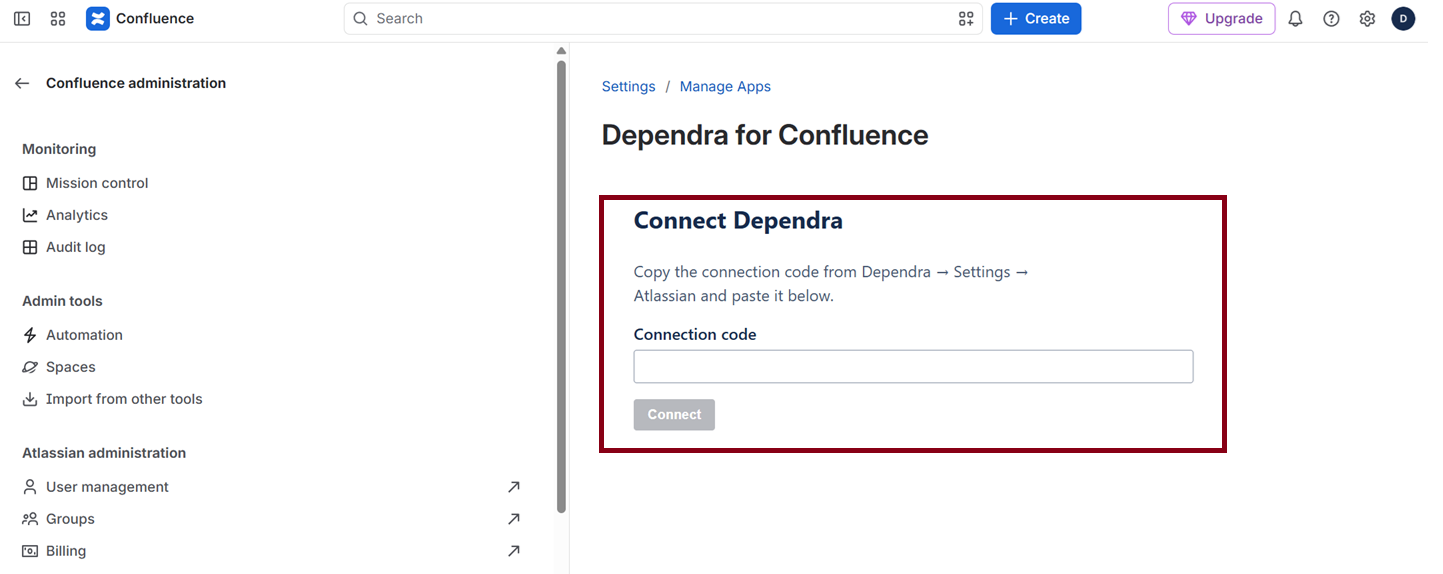Click the Admin tools section label
This screenshot has height=574, width=1443.
click(62, 301)
